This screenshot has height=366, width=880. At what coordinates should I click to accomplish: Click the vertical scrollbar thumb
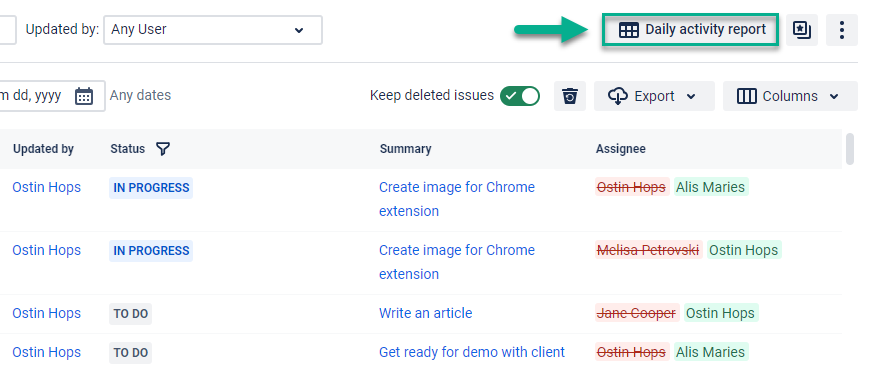coord(850,149)
